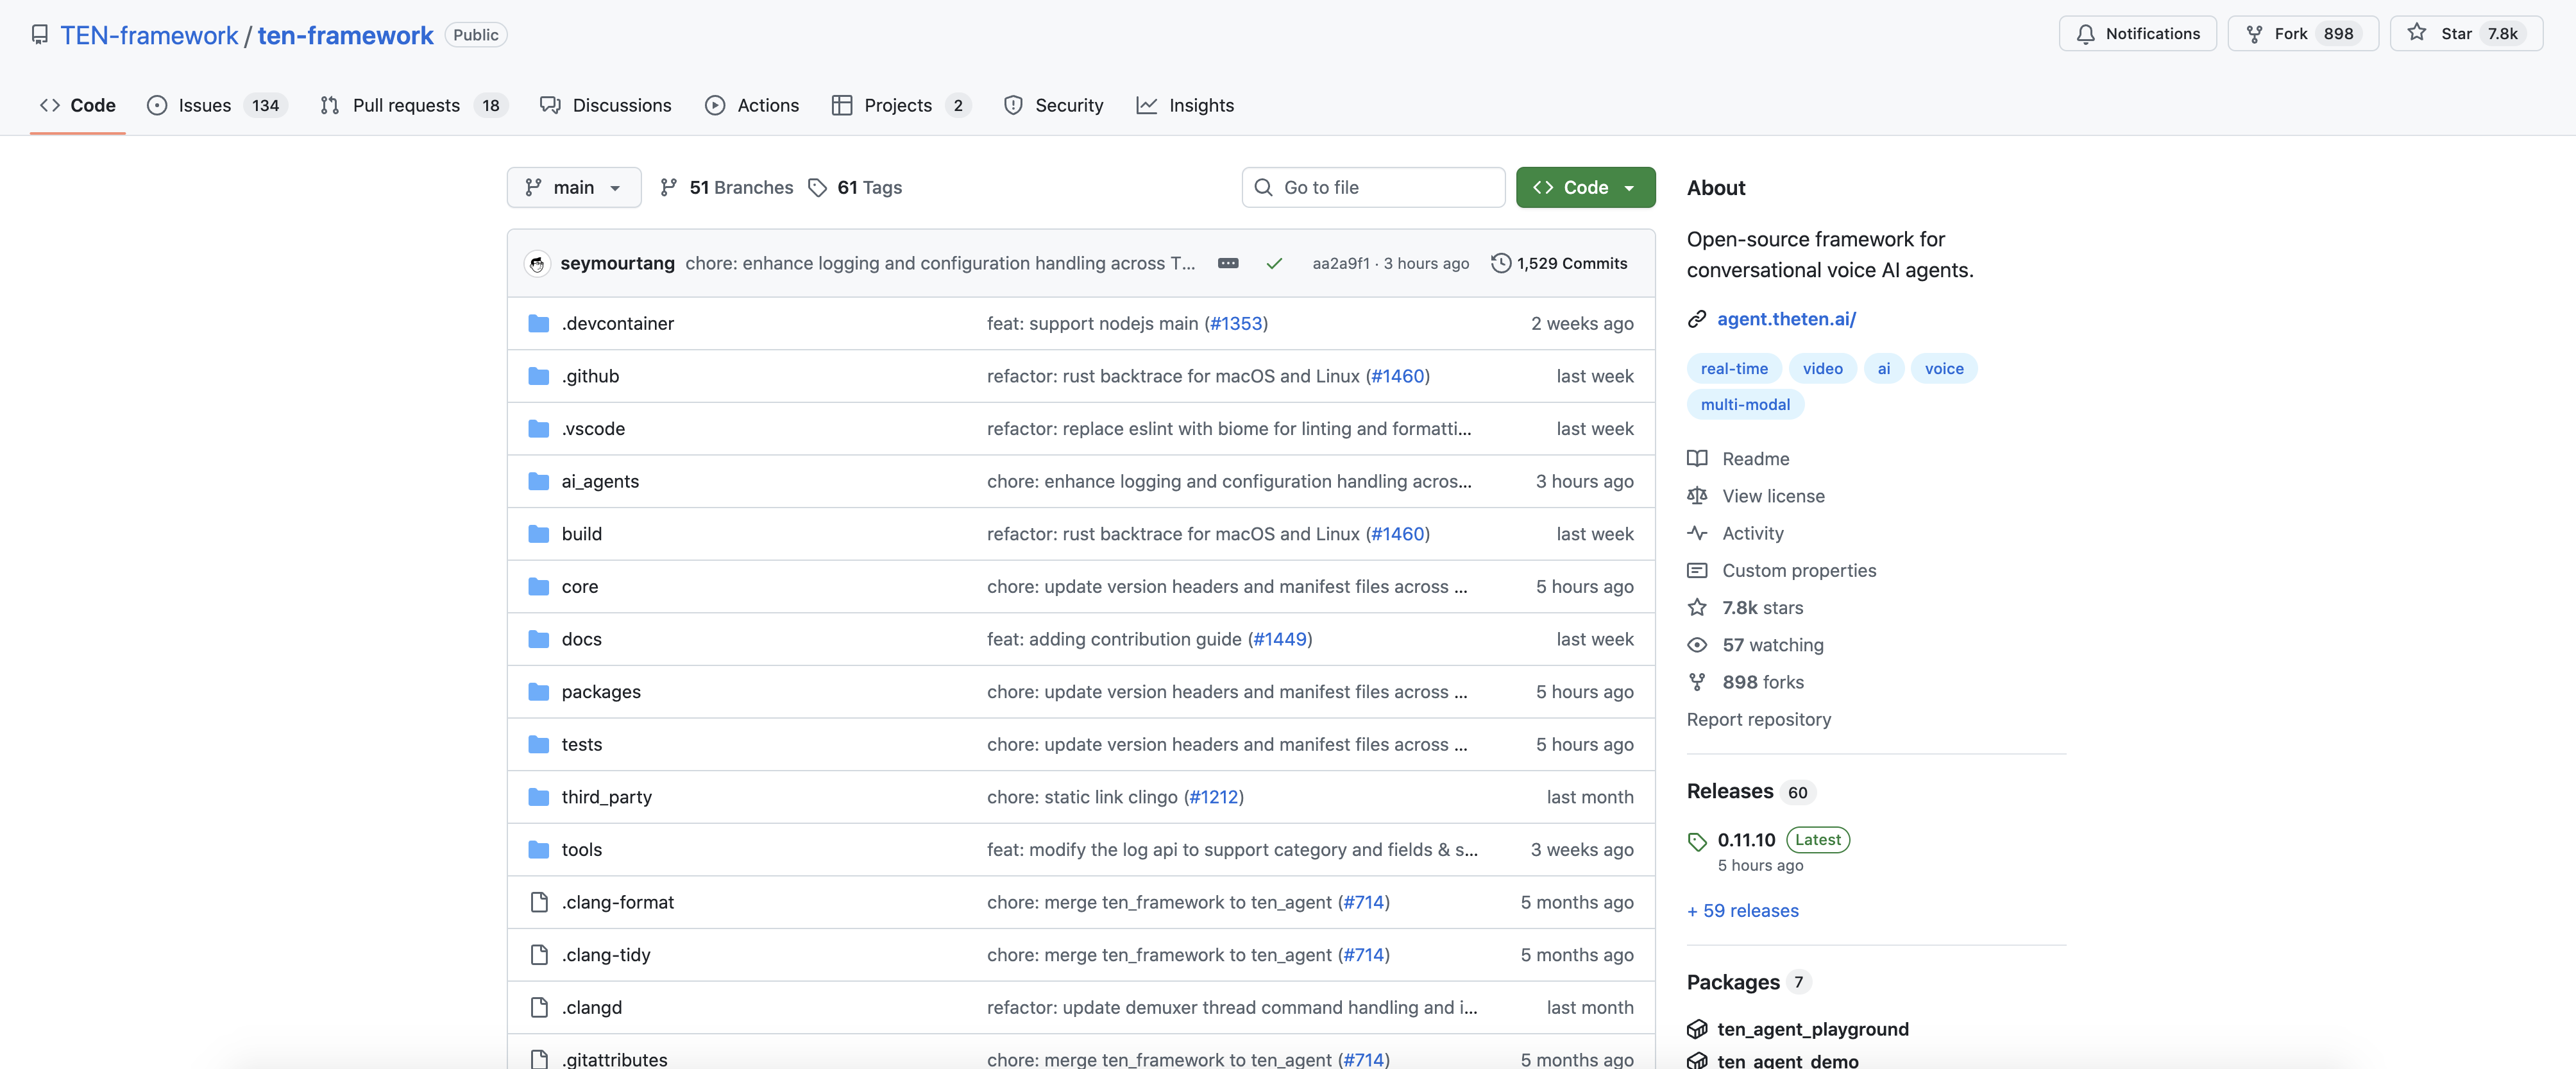The image size is (2576, 1069).
Task: Select the real-time topic tag
Action: pos(1733,369)
